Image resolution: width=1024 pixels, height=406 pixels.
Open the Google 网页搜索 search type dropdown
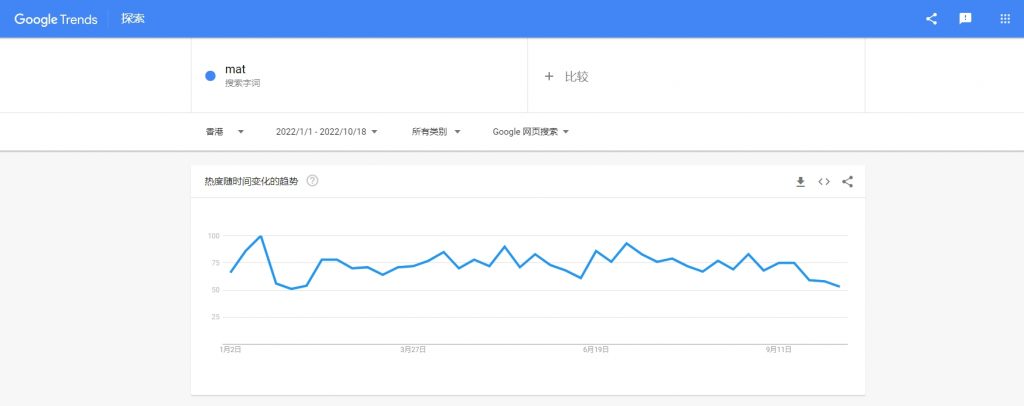point(531,131)
